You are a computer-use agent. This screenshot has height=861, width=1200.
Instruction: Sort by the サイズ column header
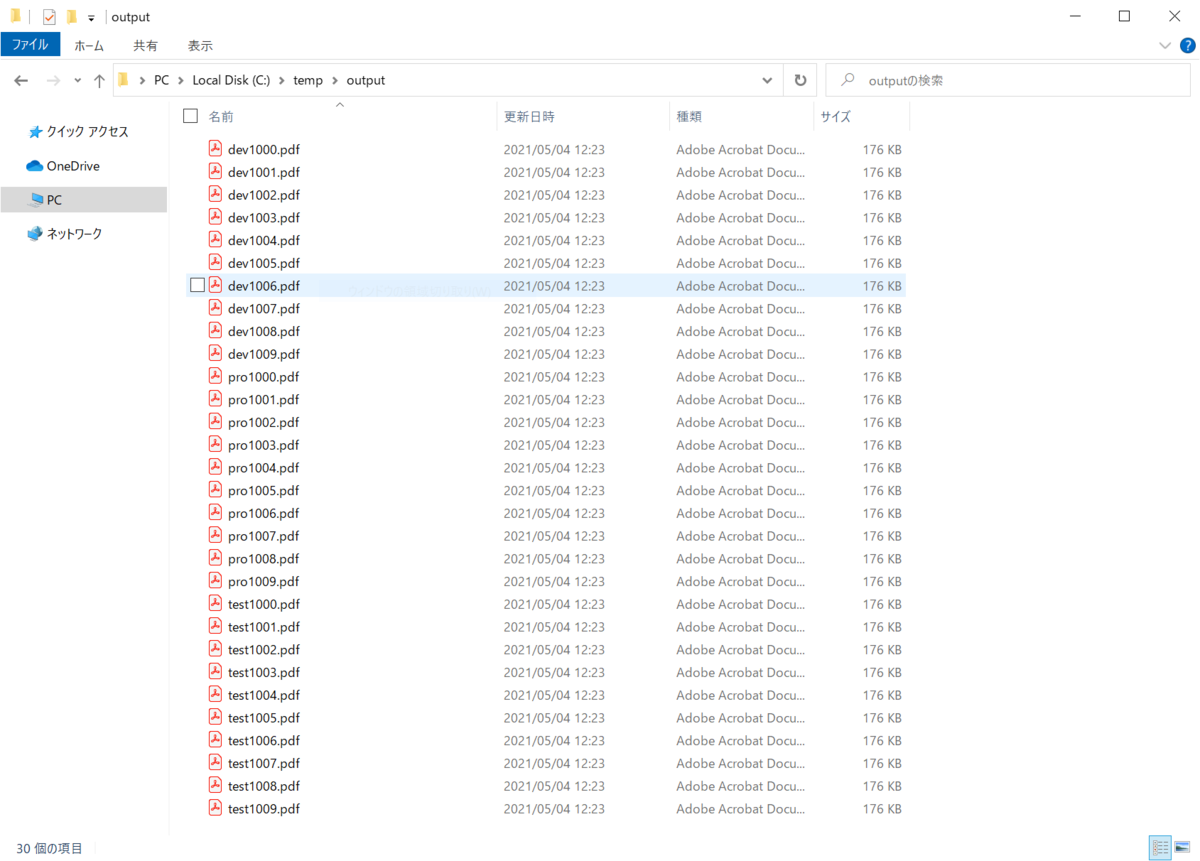pos(836,117)
